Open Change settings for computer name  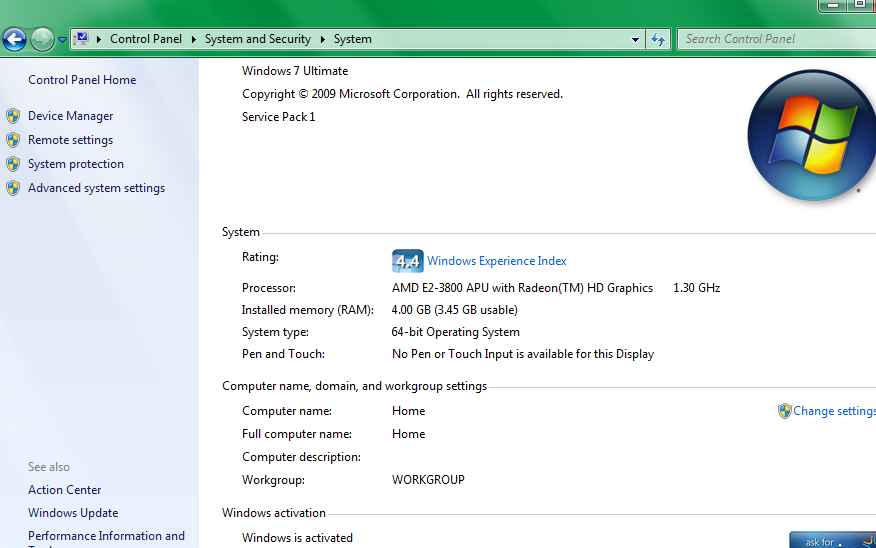(835, 411)
